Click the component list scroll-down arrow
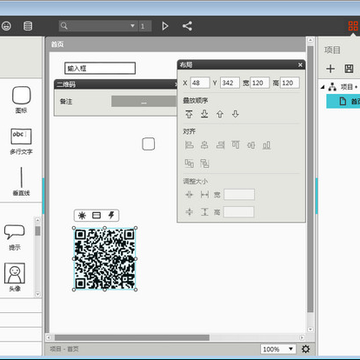This screenshot has width=360, height=360. 37,294
